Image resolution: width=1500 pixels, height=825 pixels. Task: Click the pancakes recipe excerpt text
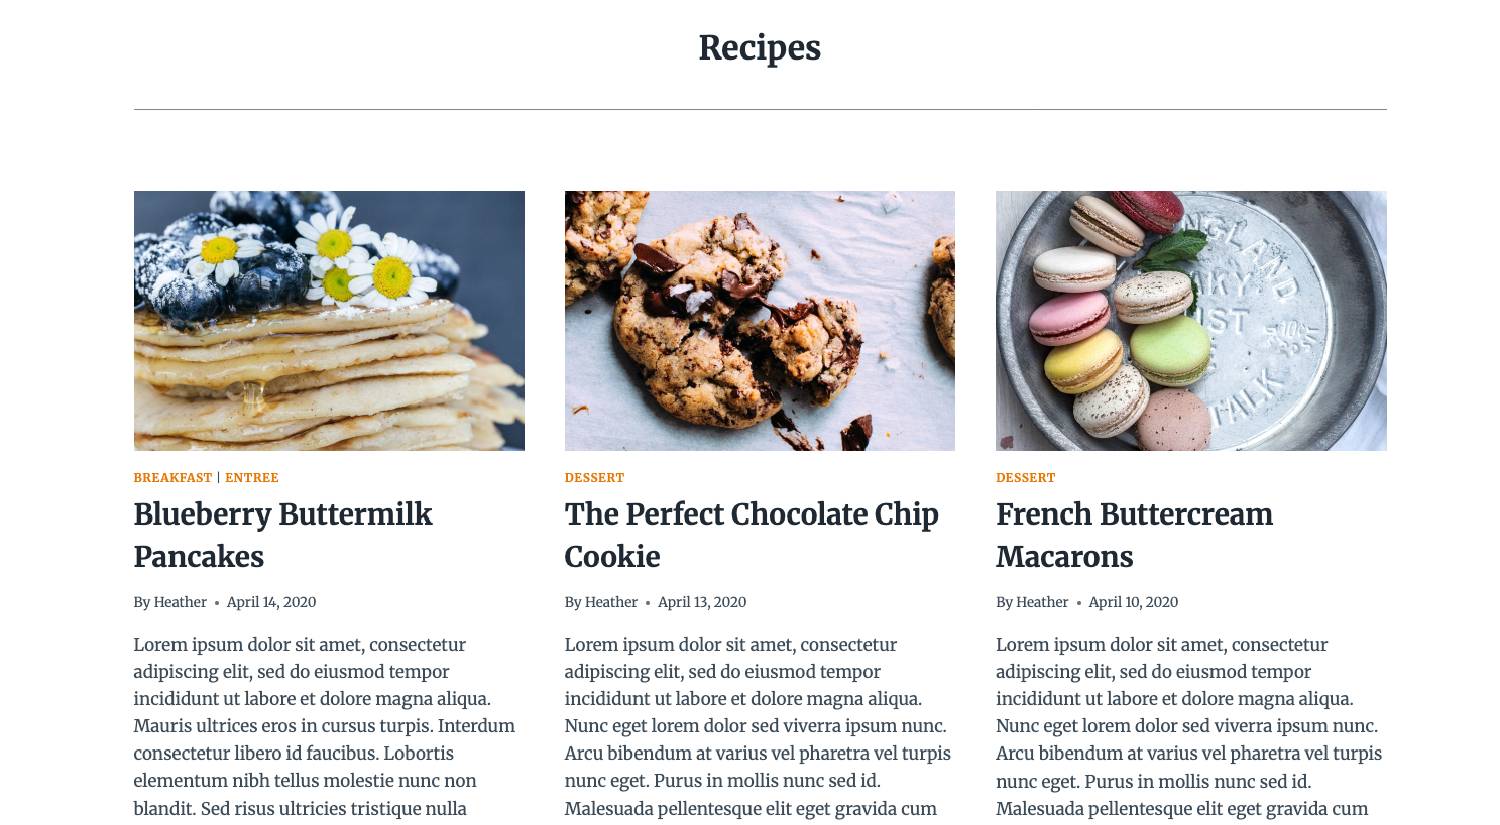pyautogui.click(x=324, y=726)
